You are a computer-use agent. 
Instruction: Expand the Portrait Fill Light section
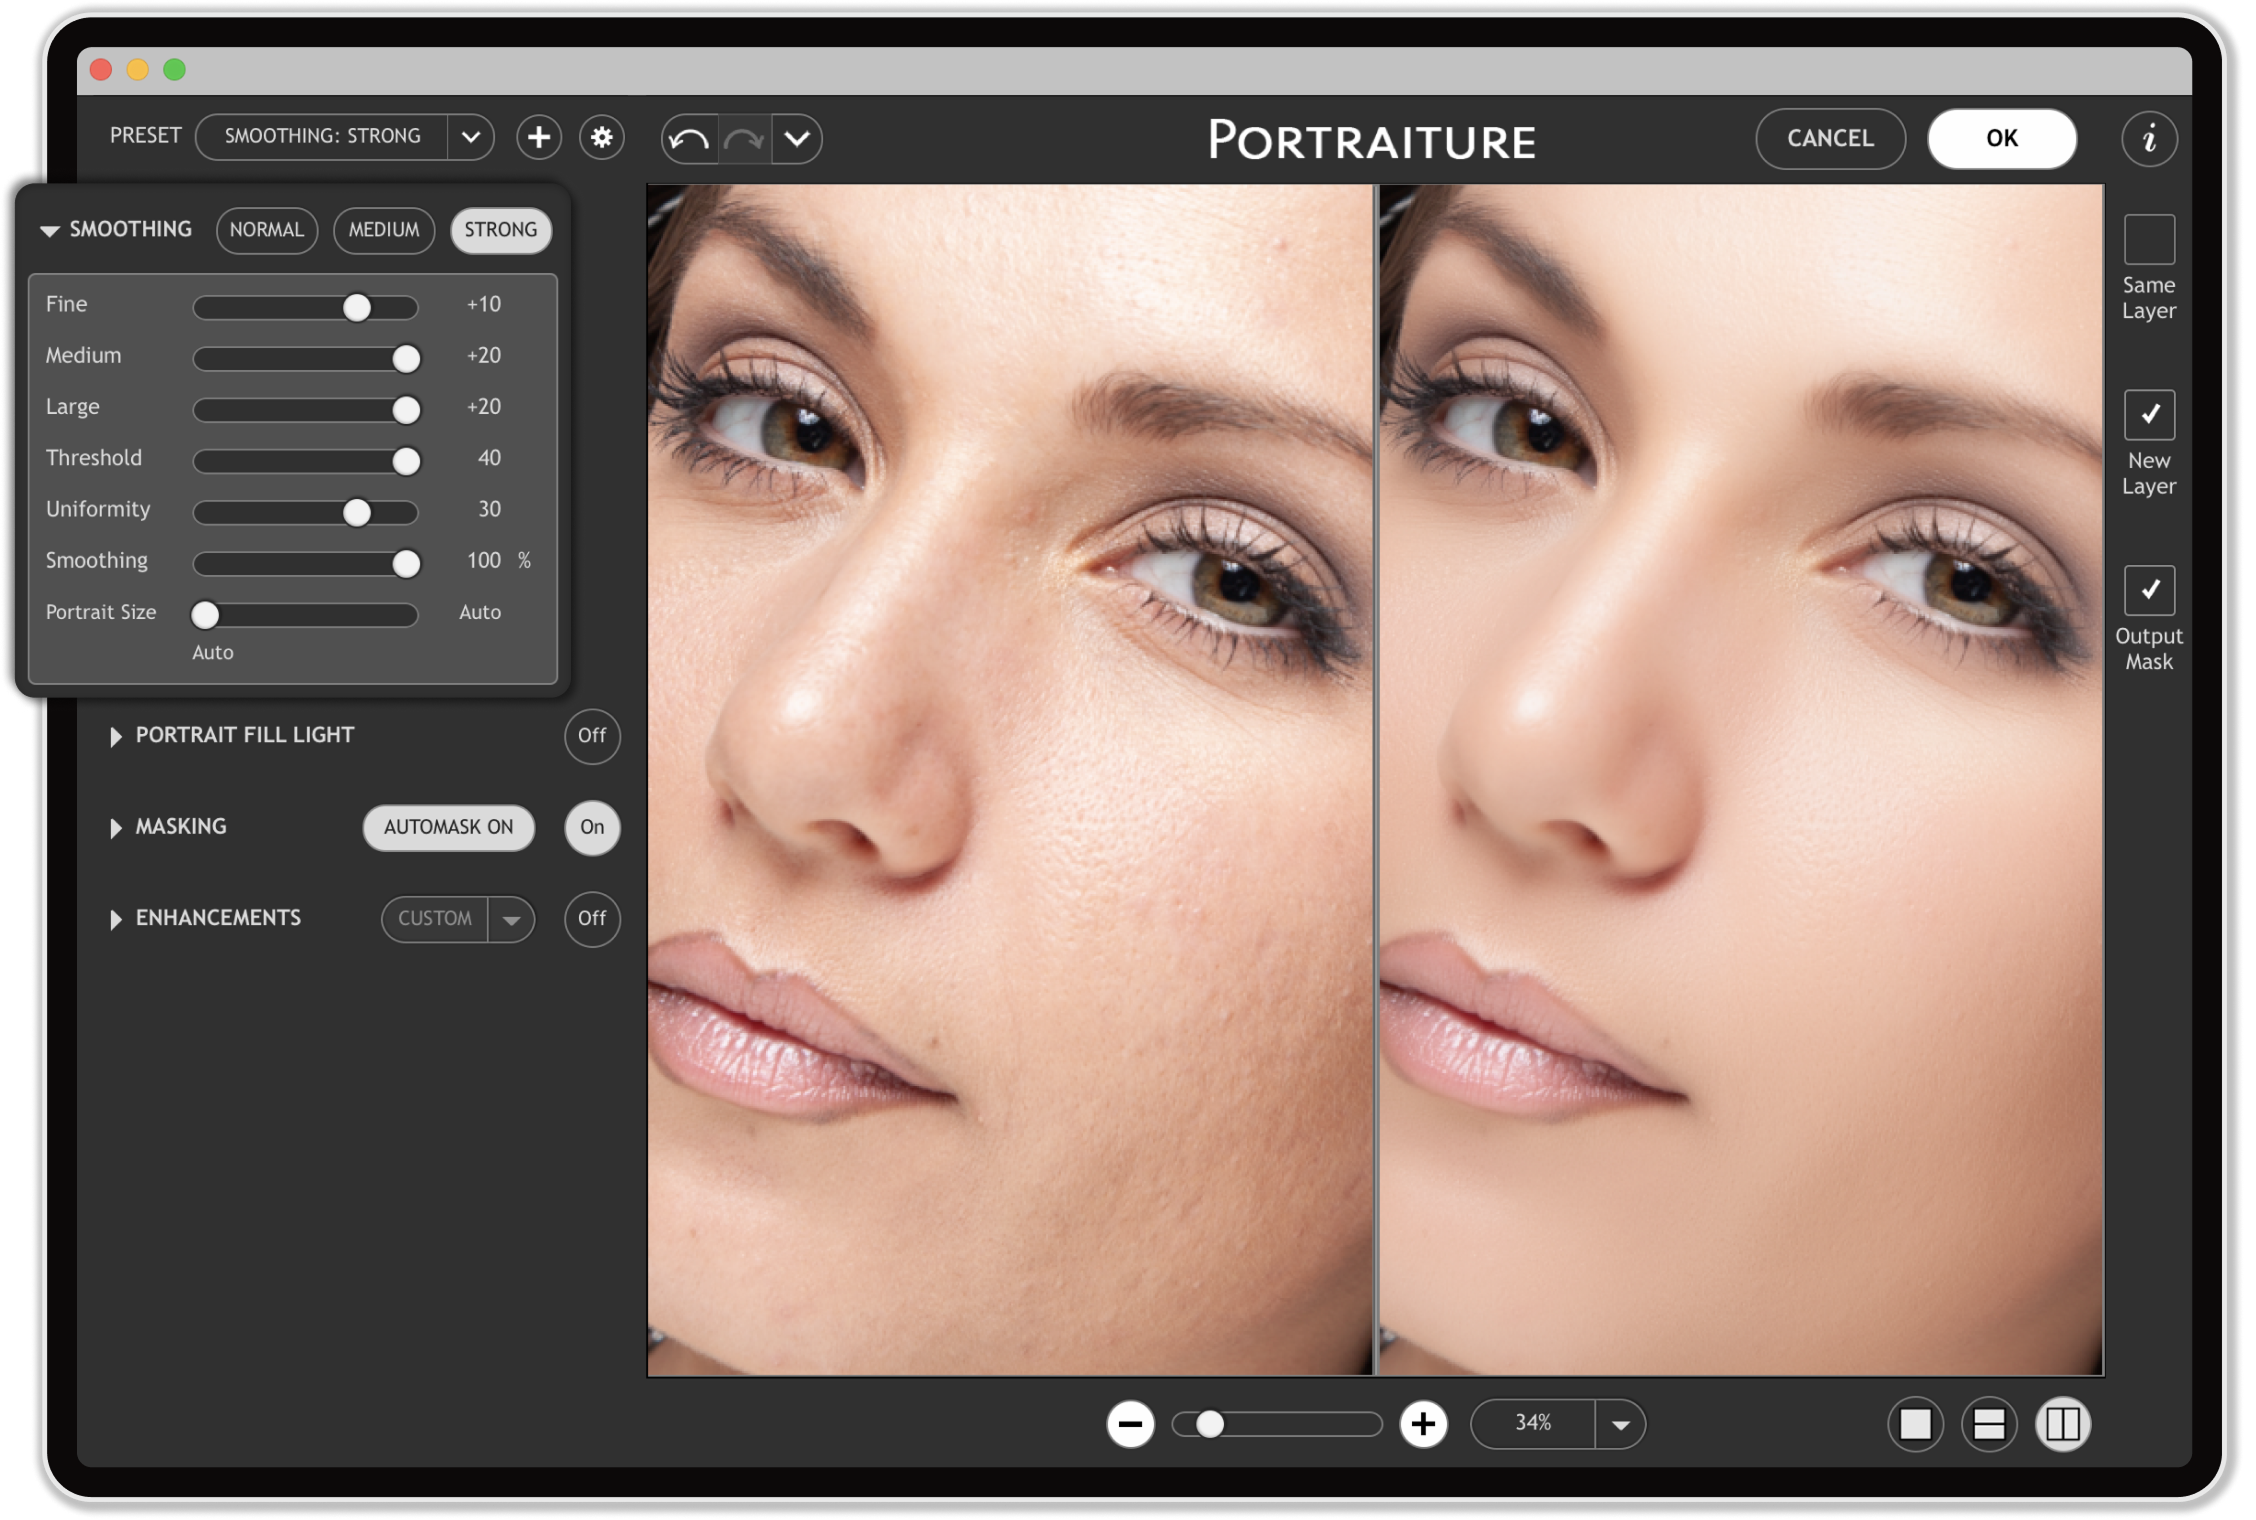tap(116, 737)
